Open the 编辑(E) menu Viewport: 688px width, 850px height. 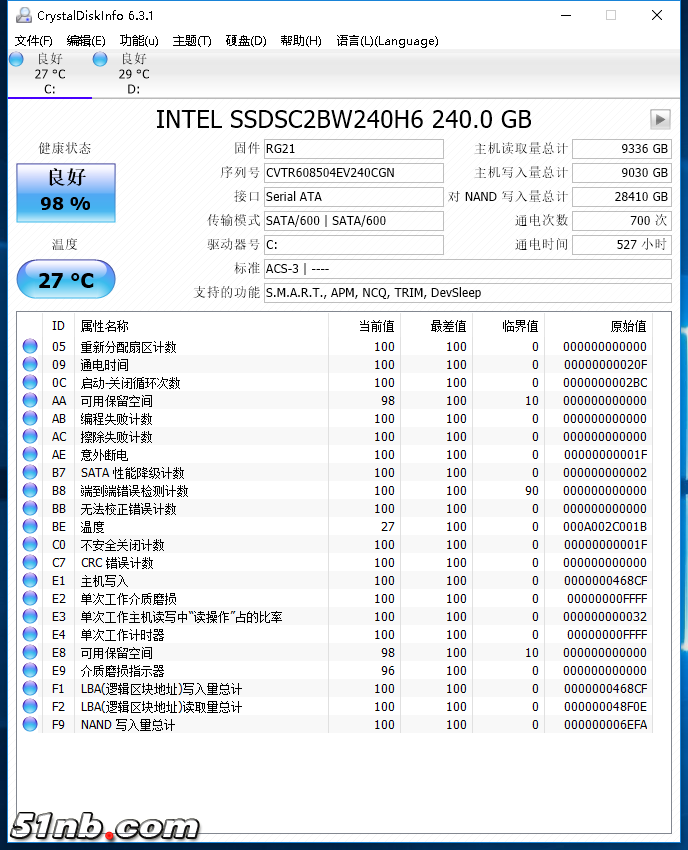tap(86, 41)
